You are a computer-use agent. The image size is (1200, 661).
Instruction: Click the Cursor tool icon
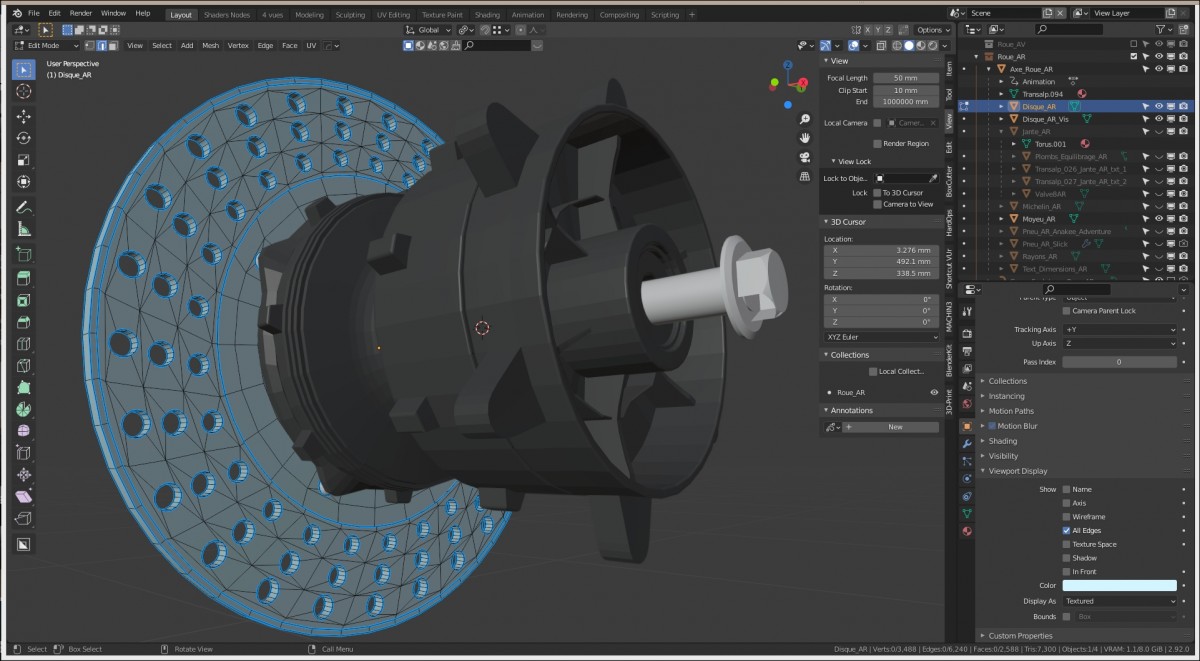point(24,91)
